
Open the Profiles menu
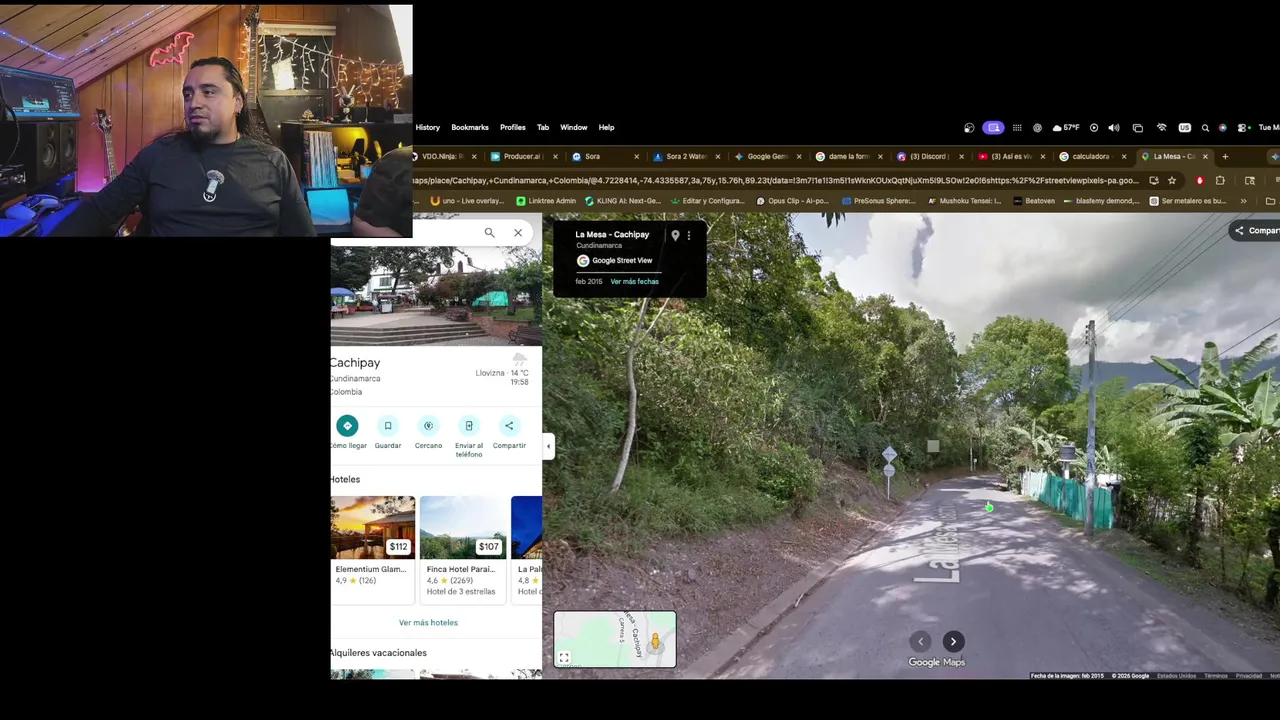point(513,127)
